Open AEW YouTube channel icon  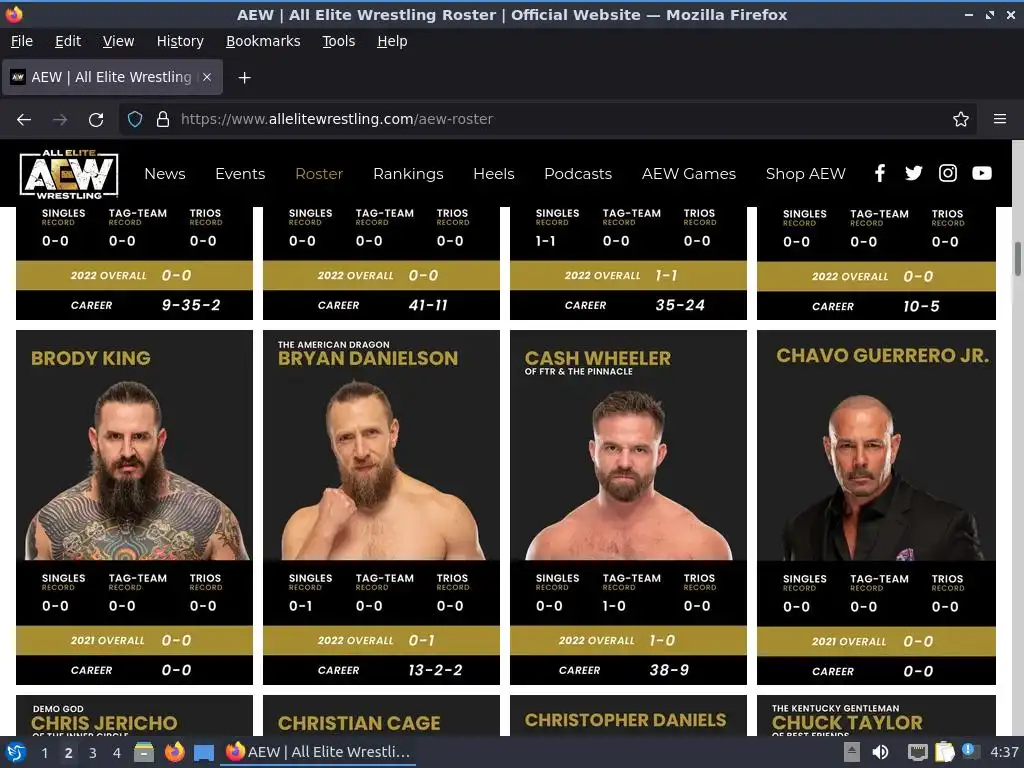(982, 173)
